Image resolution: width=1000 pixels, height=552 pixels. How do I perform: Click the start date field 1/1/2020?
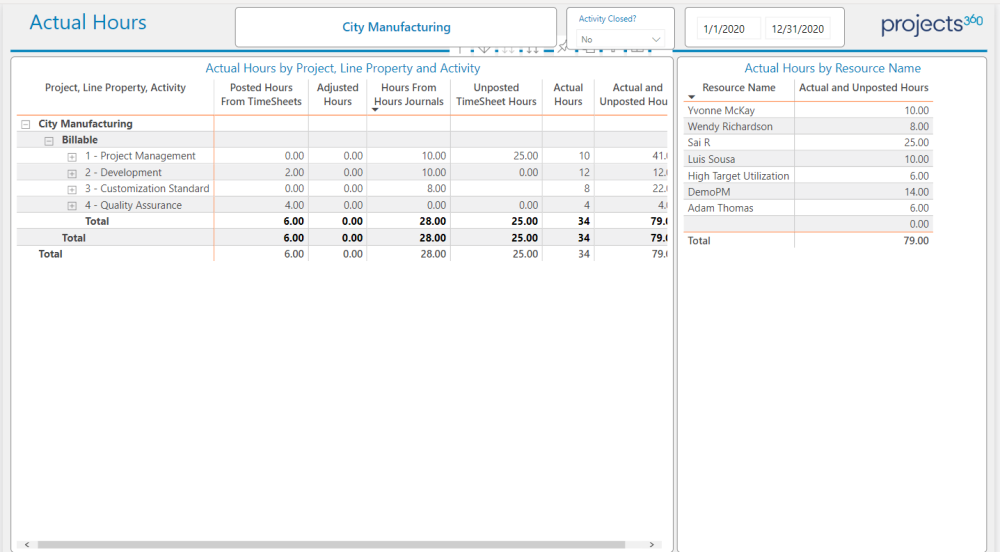tap(729, 29)
